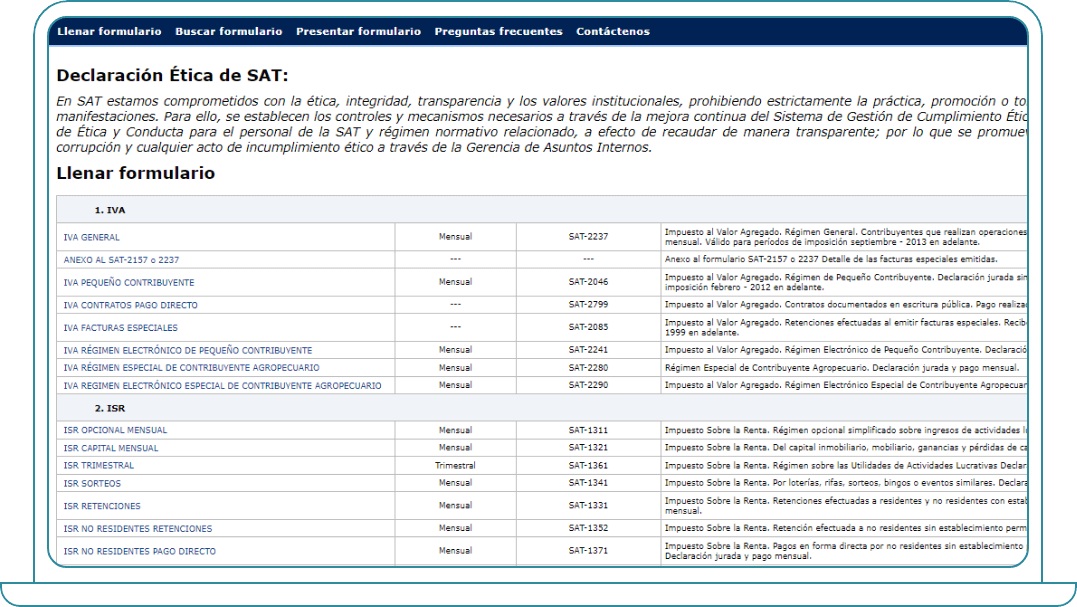1077x607 pixels.
Task: Open ISR OPCIONAL MENSUAL form
Action: pos(115,430)
